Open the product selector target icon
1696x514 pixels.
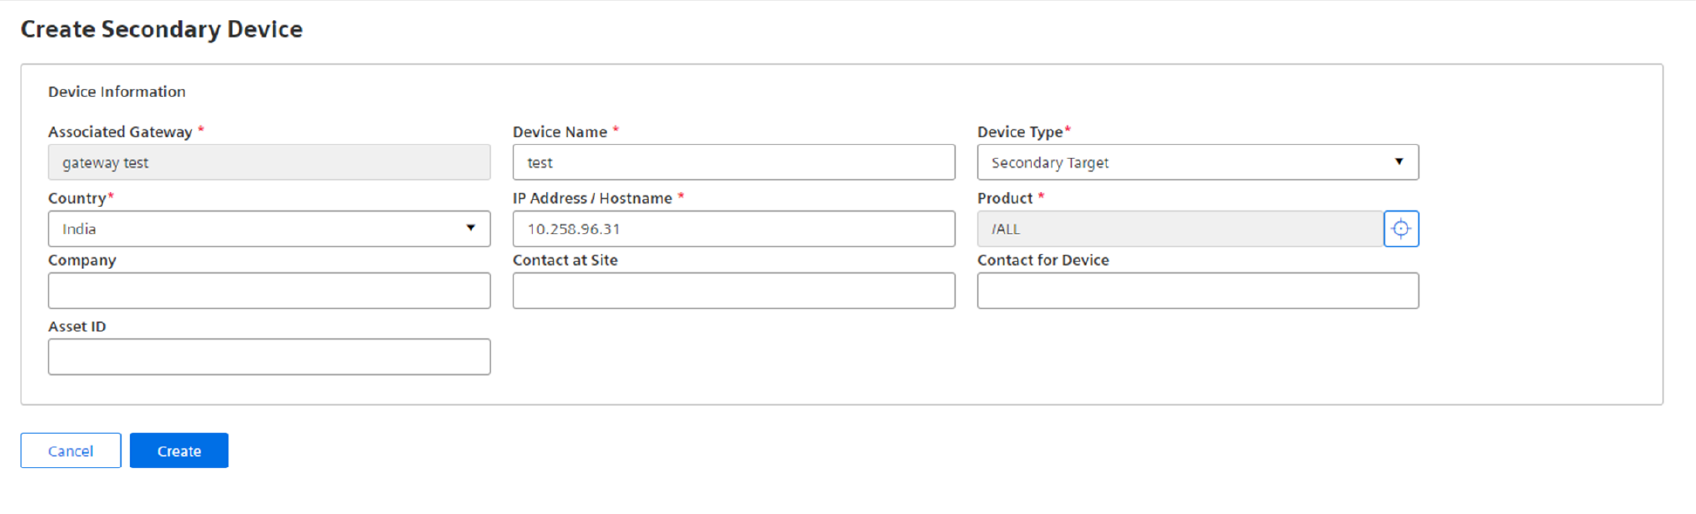click(x=1401, y=229)
